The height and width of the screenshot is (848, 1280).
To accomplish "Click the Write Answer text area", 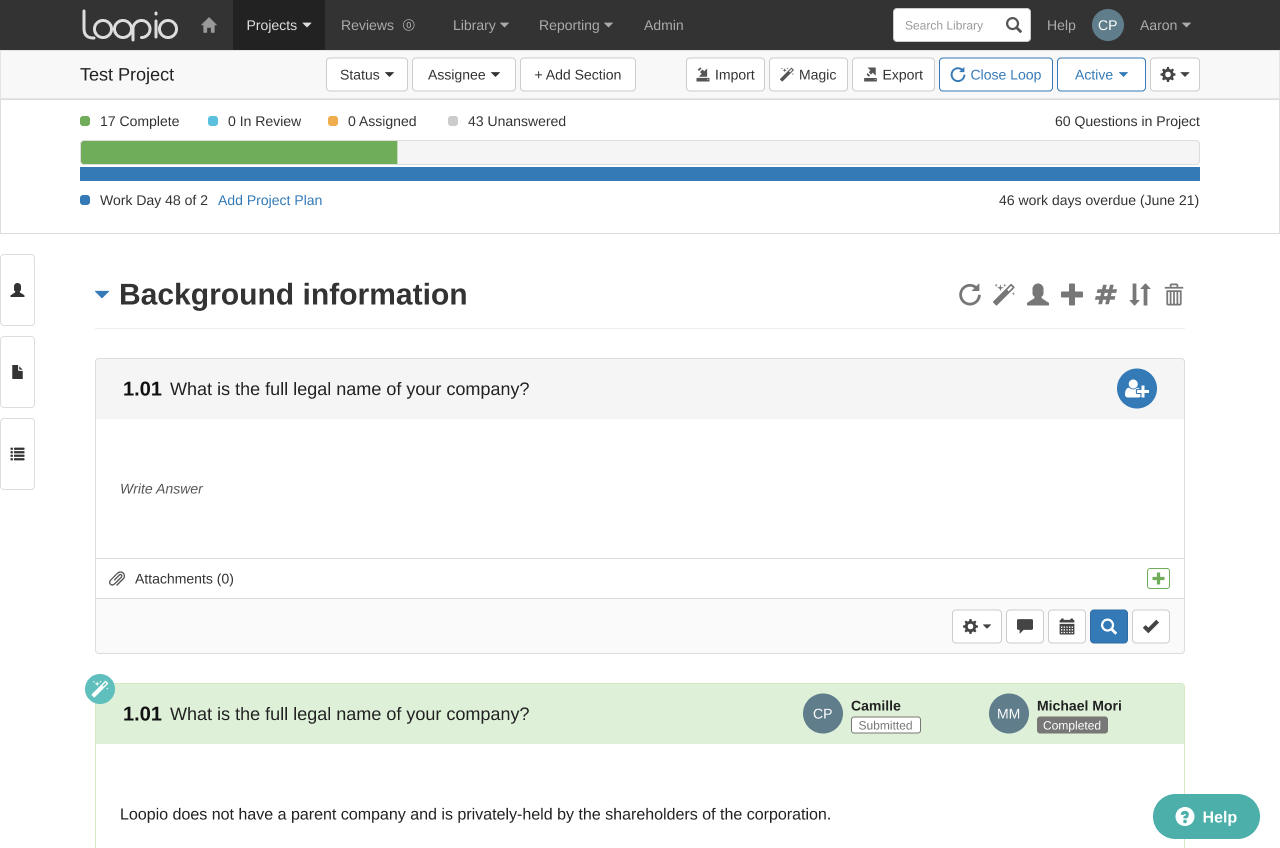I will coord(640,488).
